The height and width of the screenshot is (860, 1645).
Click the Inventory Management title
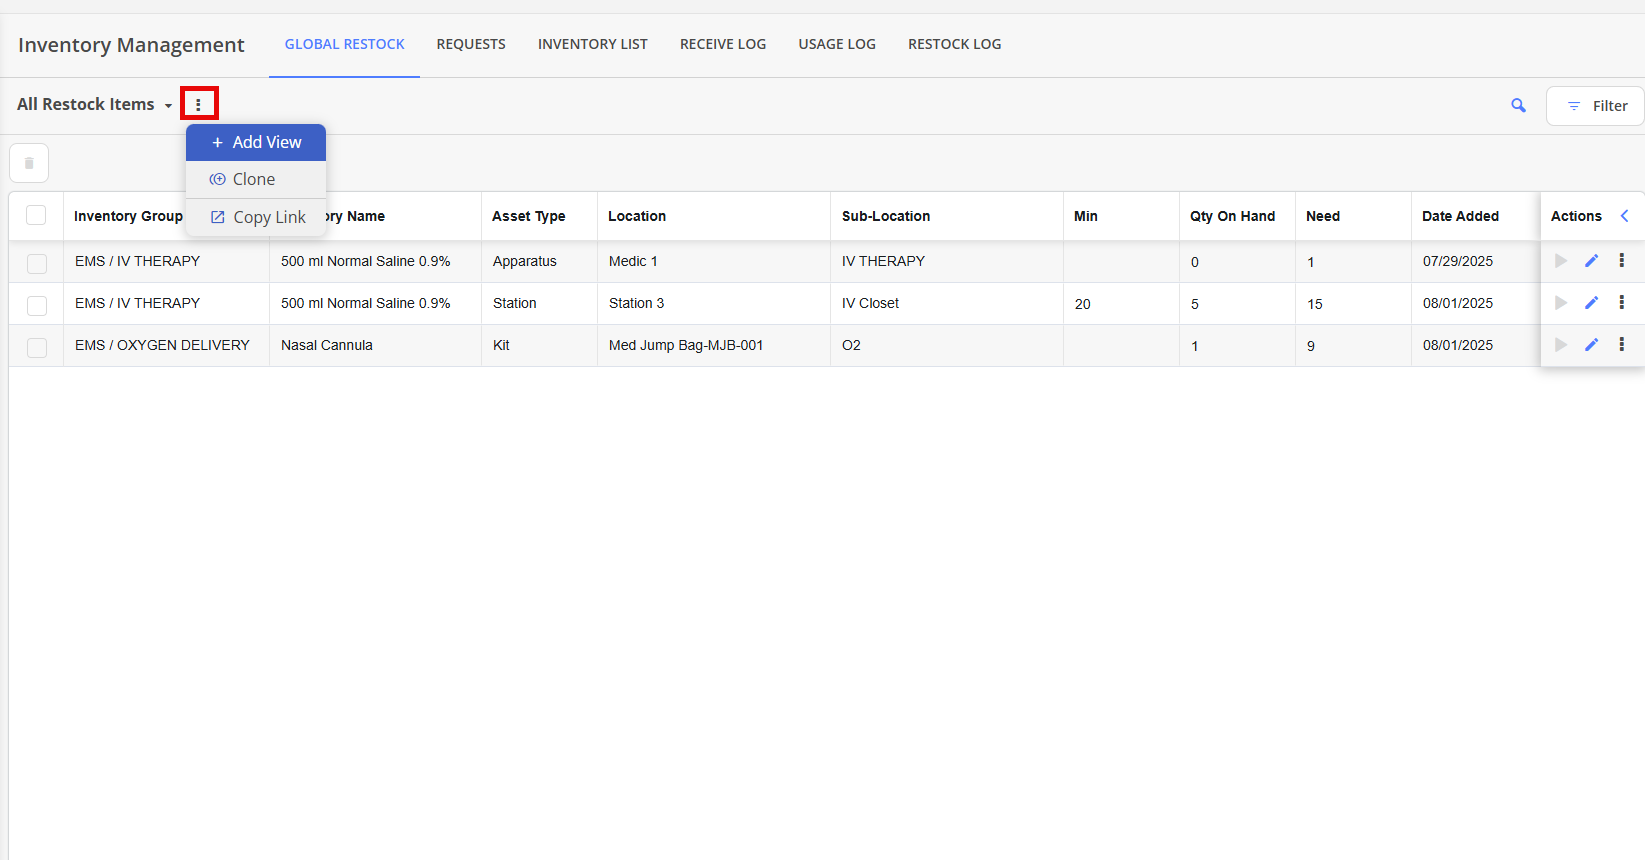[x=131, y=45]
